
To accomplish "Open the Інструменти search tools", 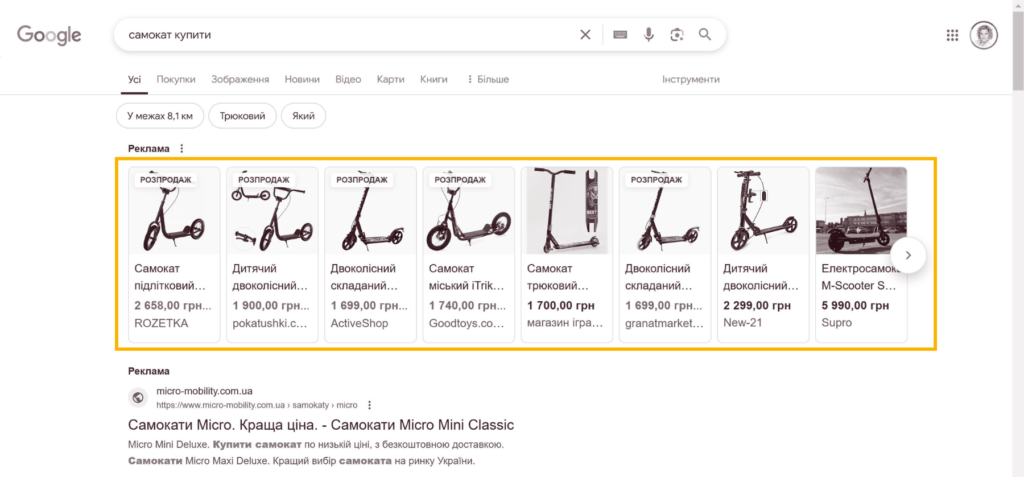I will click(x=691, y=79).
